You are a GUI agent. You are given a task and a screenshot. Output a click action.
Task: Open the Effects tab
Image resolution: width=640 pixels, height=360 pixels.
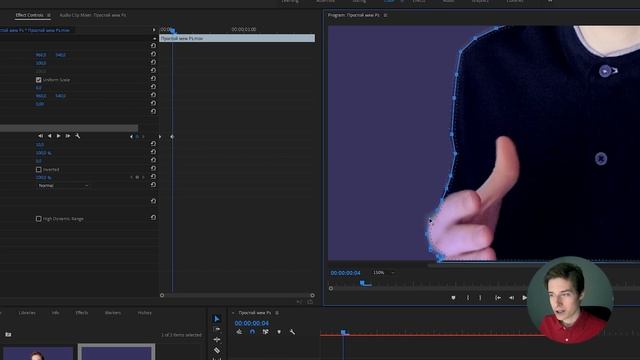(x=82, y=313)
